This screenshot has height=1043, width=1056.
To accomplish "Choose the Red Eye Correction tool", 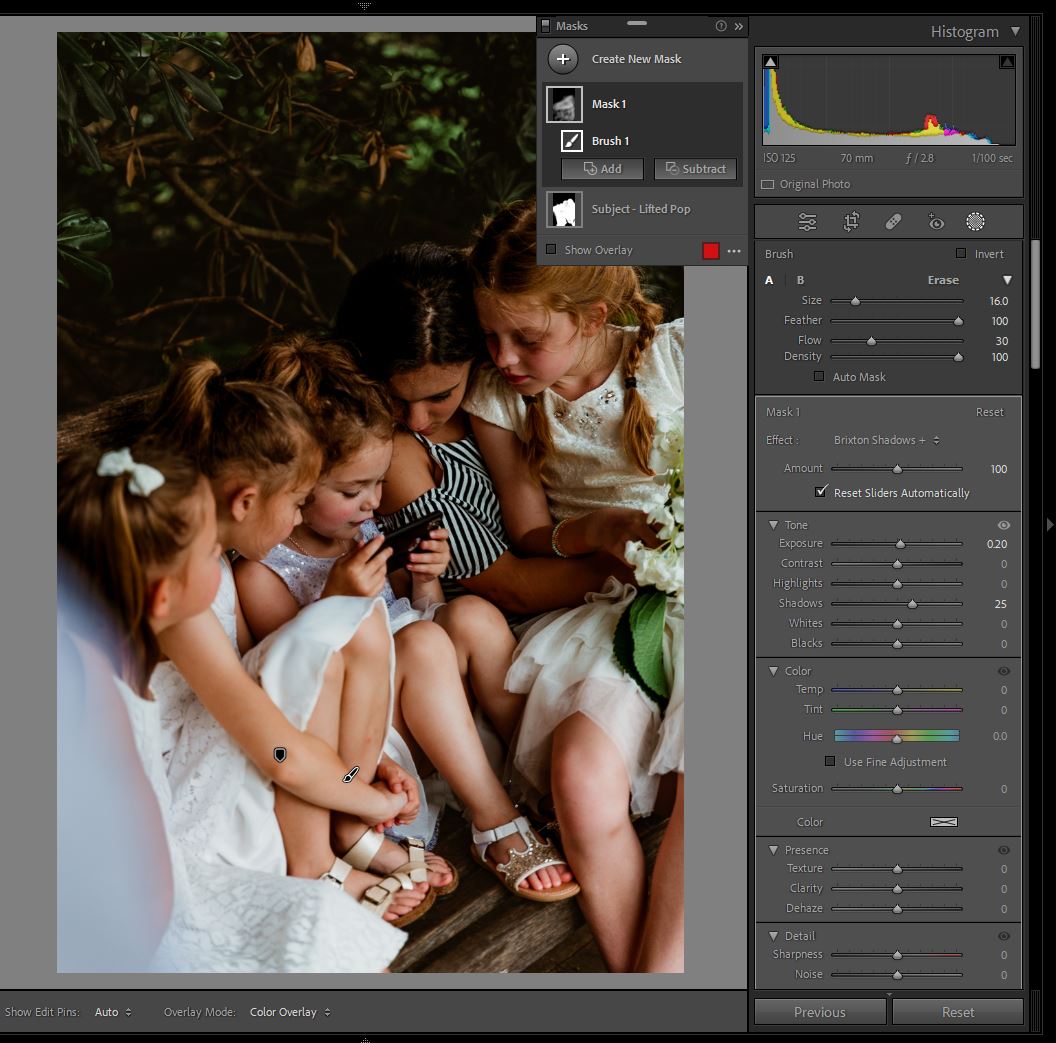I will tap(936, 222).
